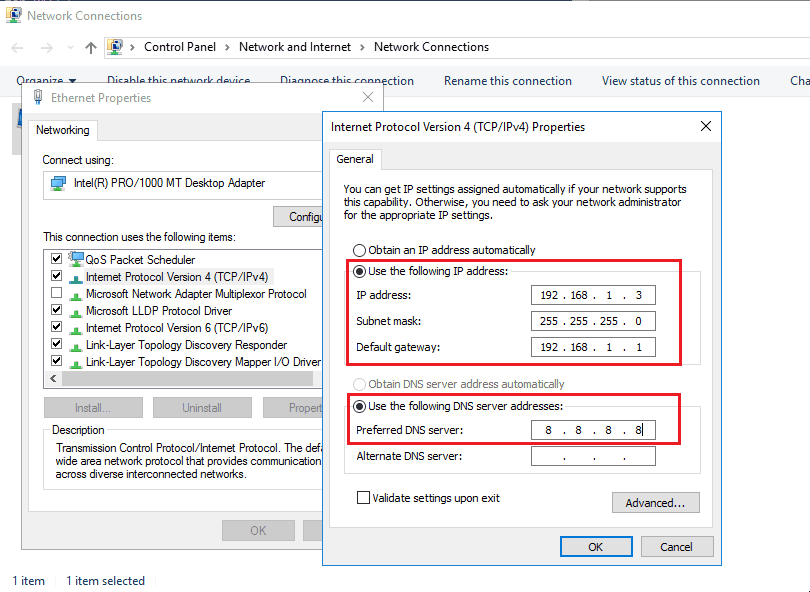Viewport: 810px width, 592px height.
Task: Click Topology Discovery Responder icon
Action: (x=76, y=347)
